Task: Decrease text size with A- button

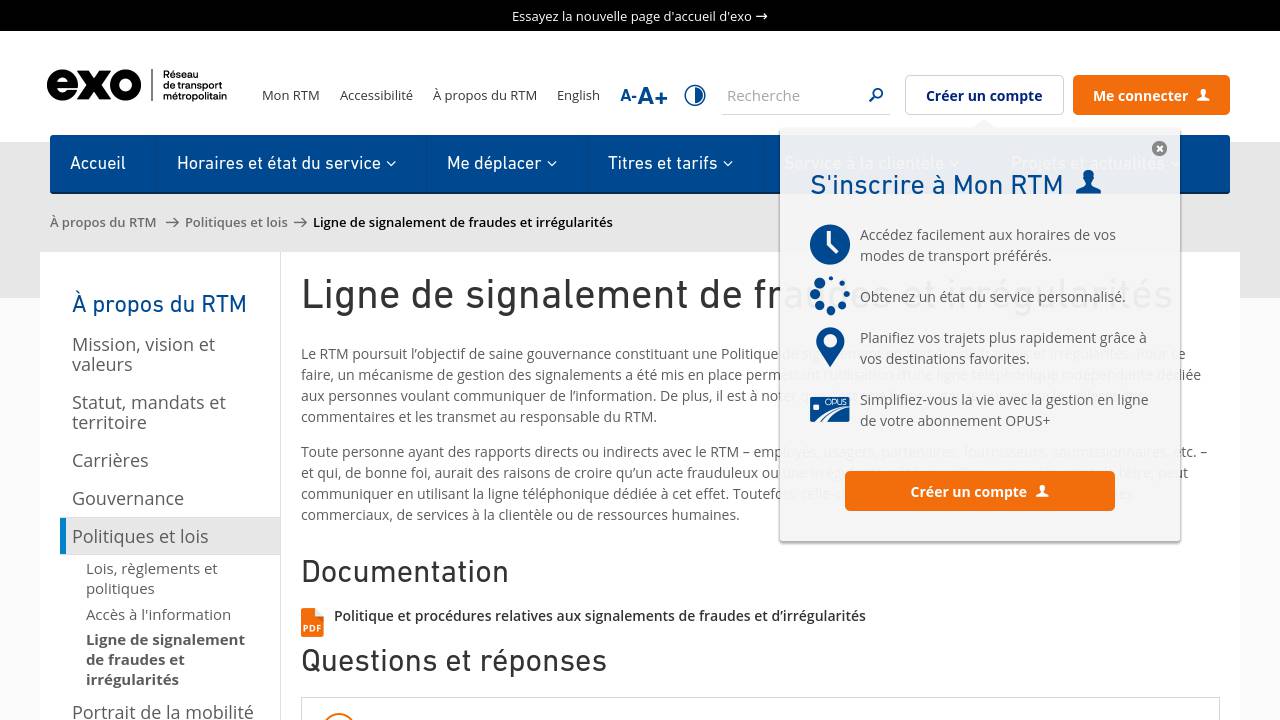Action: (x=628, y=96)
